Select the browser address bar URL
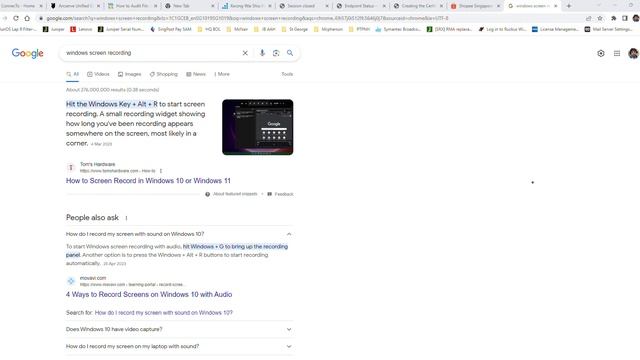The width and height of the screenshot is (640, 360). [x=247, y=18]
